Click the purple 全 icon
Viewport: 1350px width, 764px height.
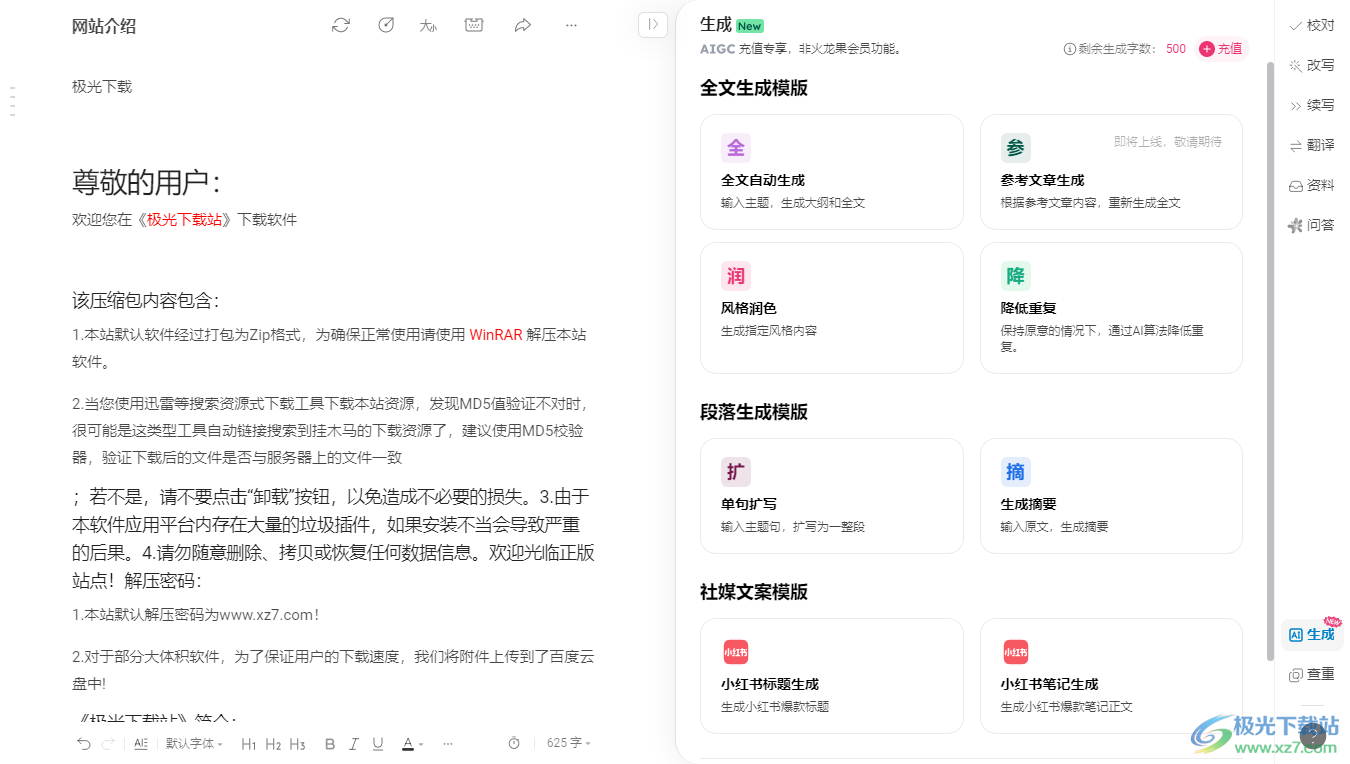(736, 148)
